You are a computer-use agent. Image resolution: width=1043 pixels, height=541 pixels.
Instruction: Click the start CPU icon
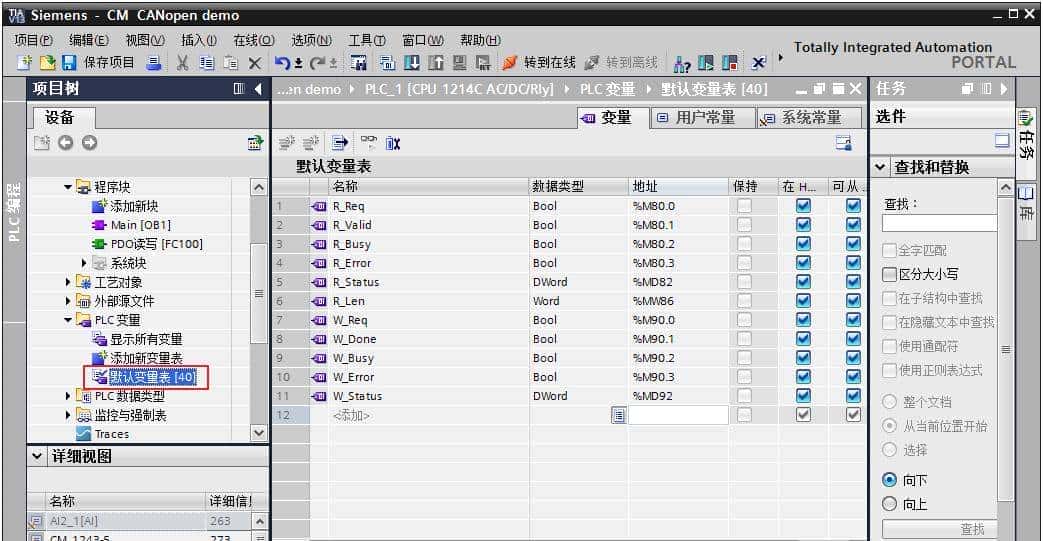(706, 63)
